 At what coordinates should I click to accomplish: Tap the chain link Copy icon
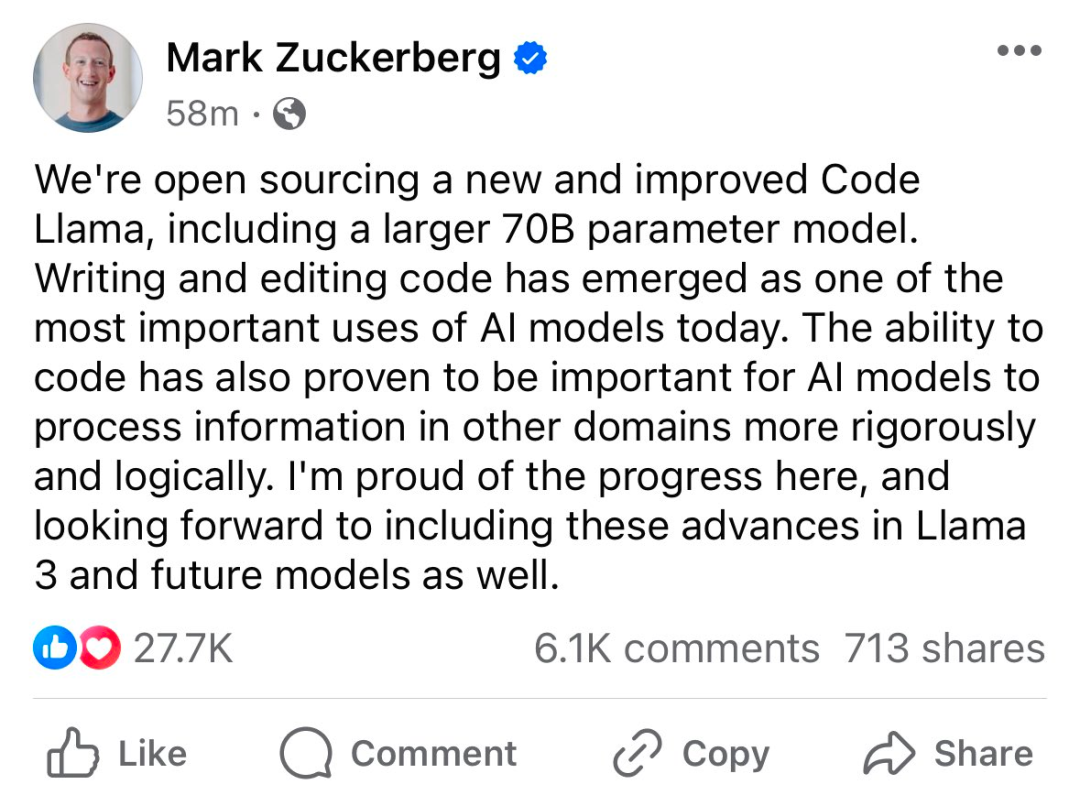click(x=638, y=755)
